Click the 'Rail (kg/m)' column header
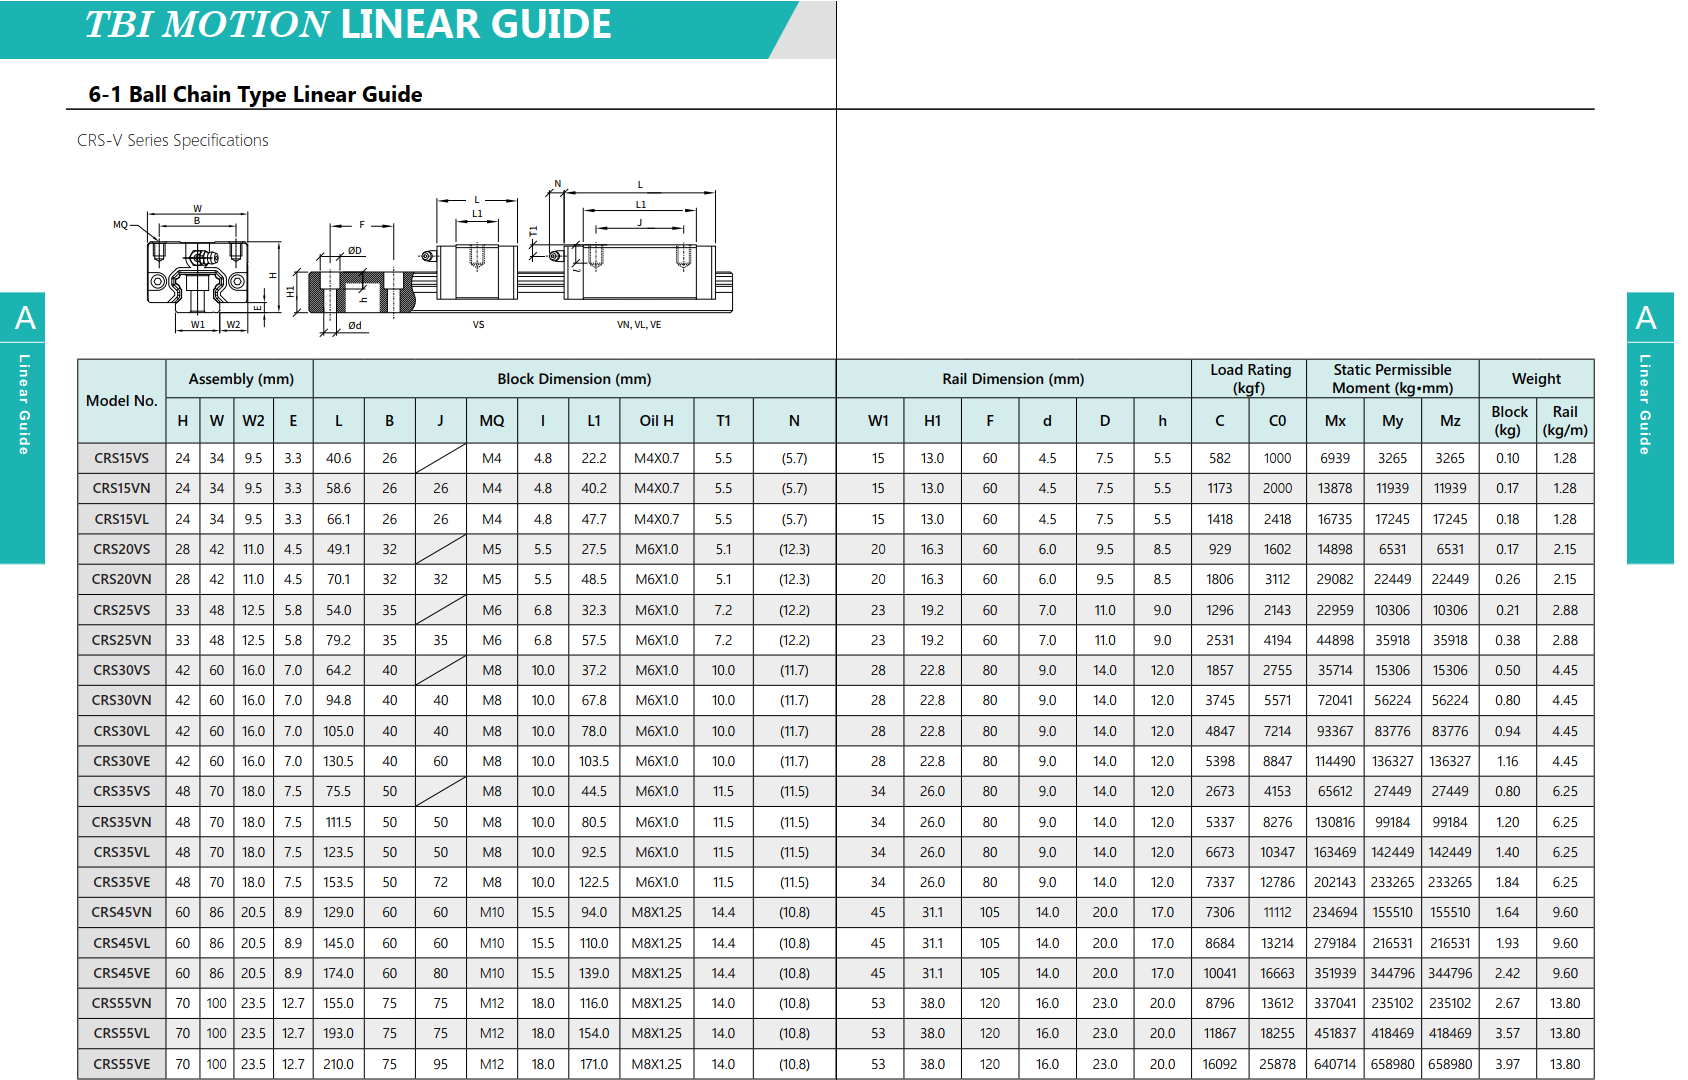 tap(1565, 421)
